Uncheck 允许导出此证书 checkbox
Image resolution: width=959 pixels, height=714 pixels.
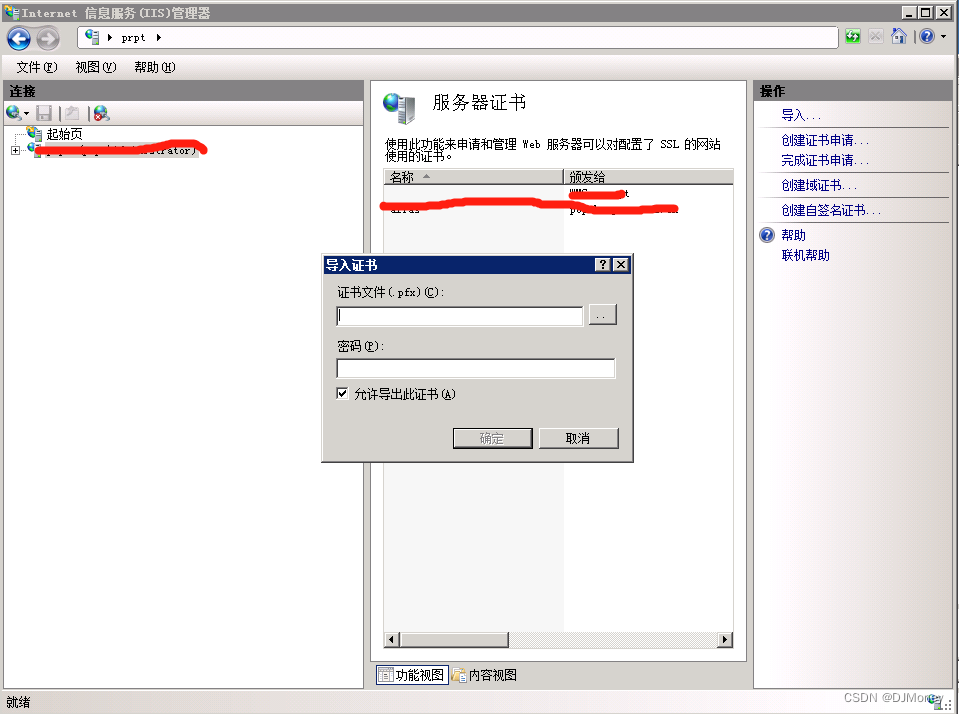(x=342, y=393)
